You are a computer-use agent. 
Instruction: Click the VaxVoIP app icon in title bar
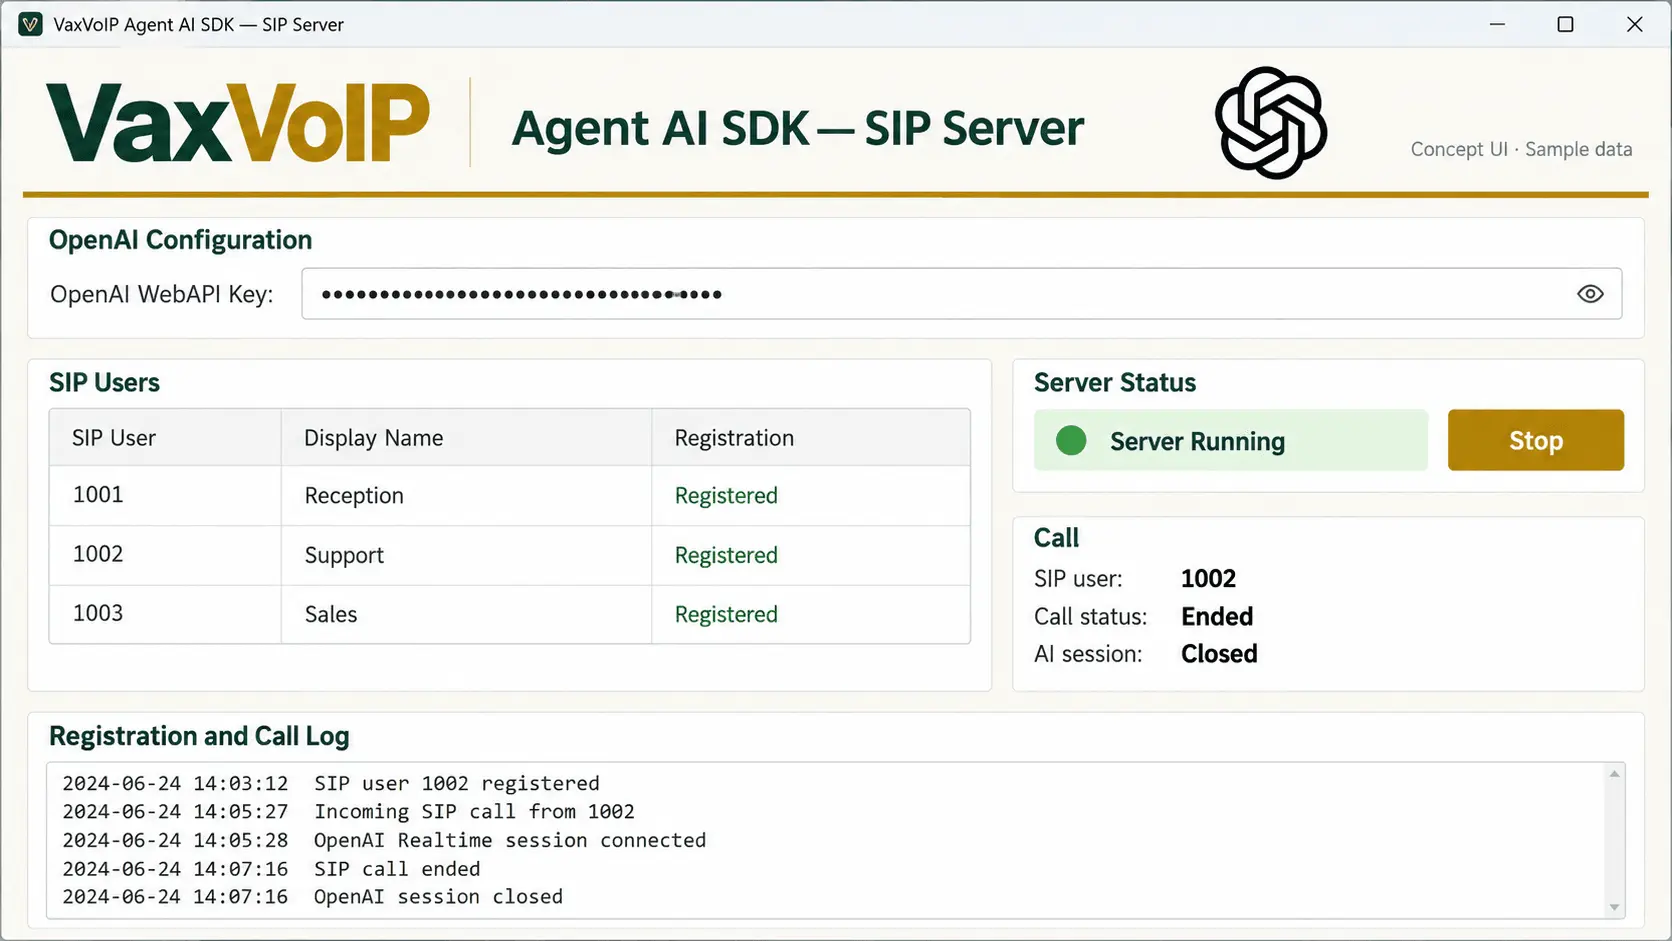coord(31,24)
